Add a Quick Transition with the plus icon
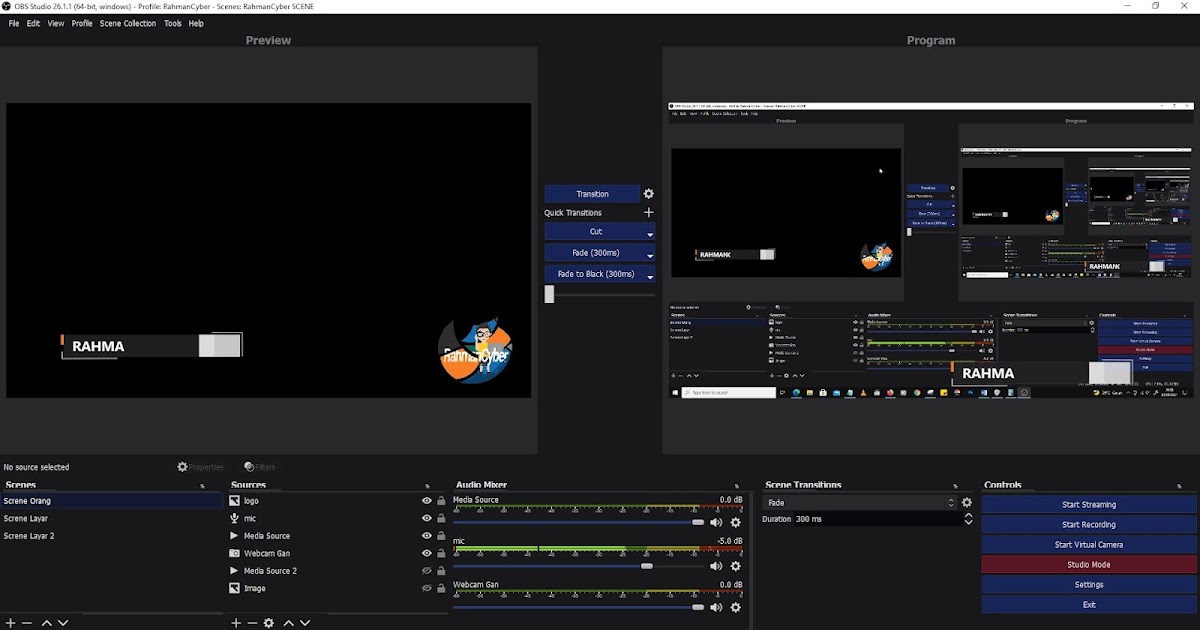 pos(648,212)
